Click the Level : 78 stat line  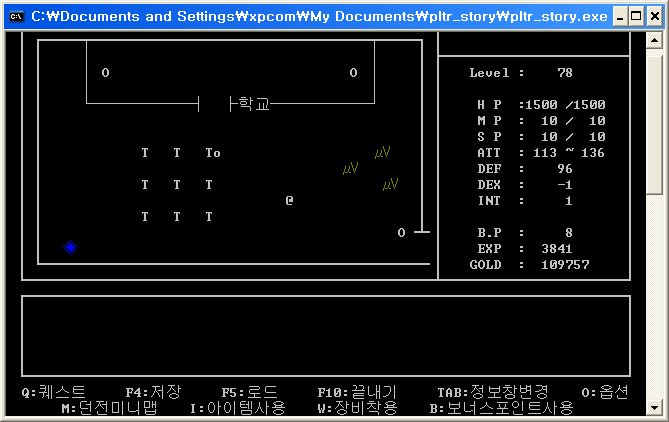coord(521,73)
